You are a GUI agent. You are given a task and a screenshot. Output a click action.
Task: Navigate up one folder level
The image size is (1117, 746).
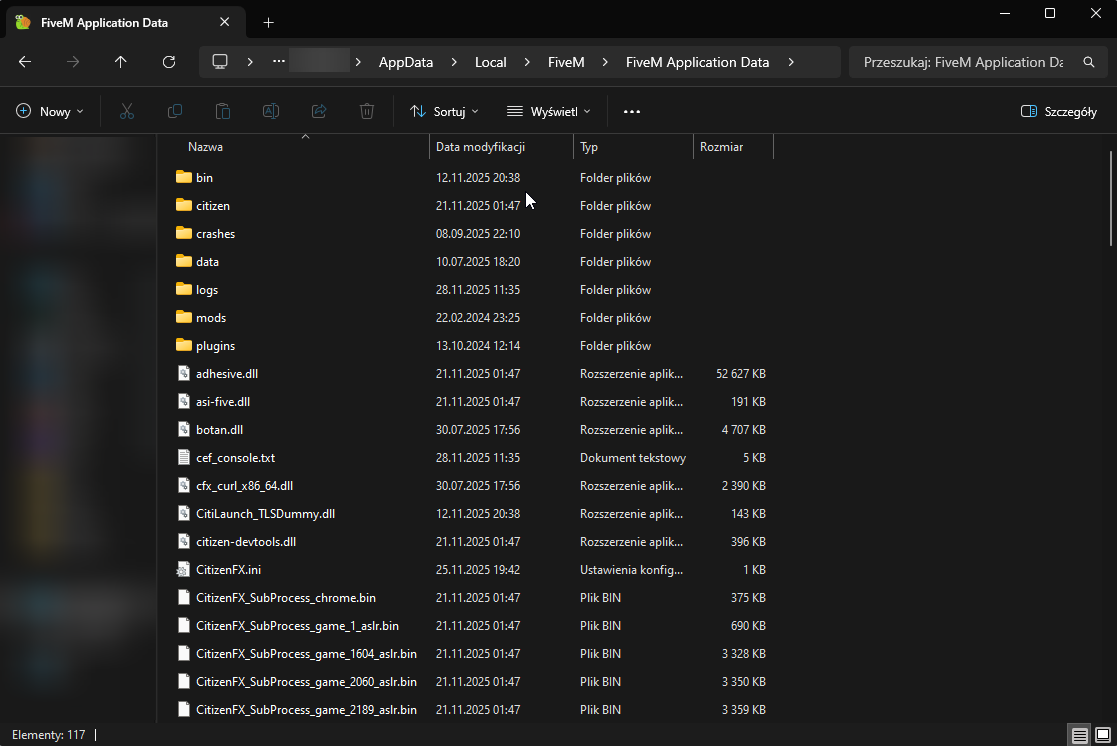120,62
